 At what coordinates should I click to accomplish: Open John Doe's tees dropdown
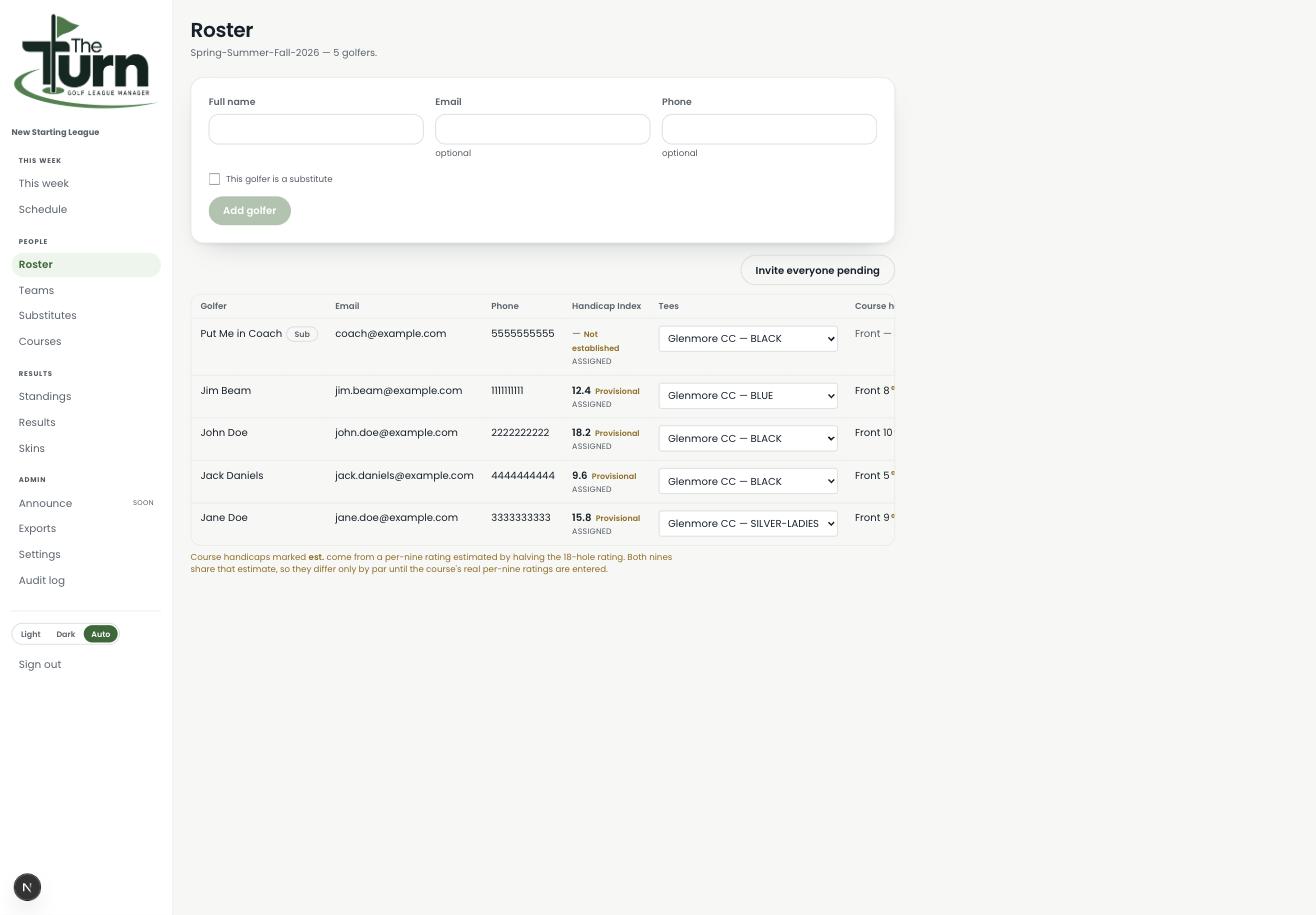(x=748, y=439)
